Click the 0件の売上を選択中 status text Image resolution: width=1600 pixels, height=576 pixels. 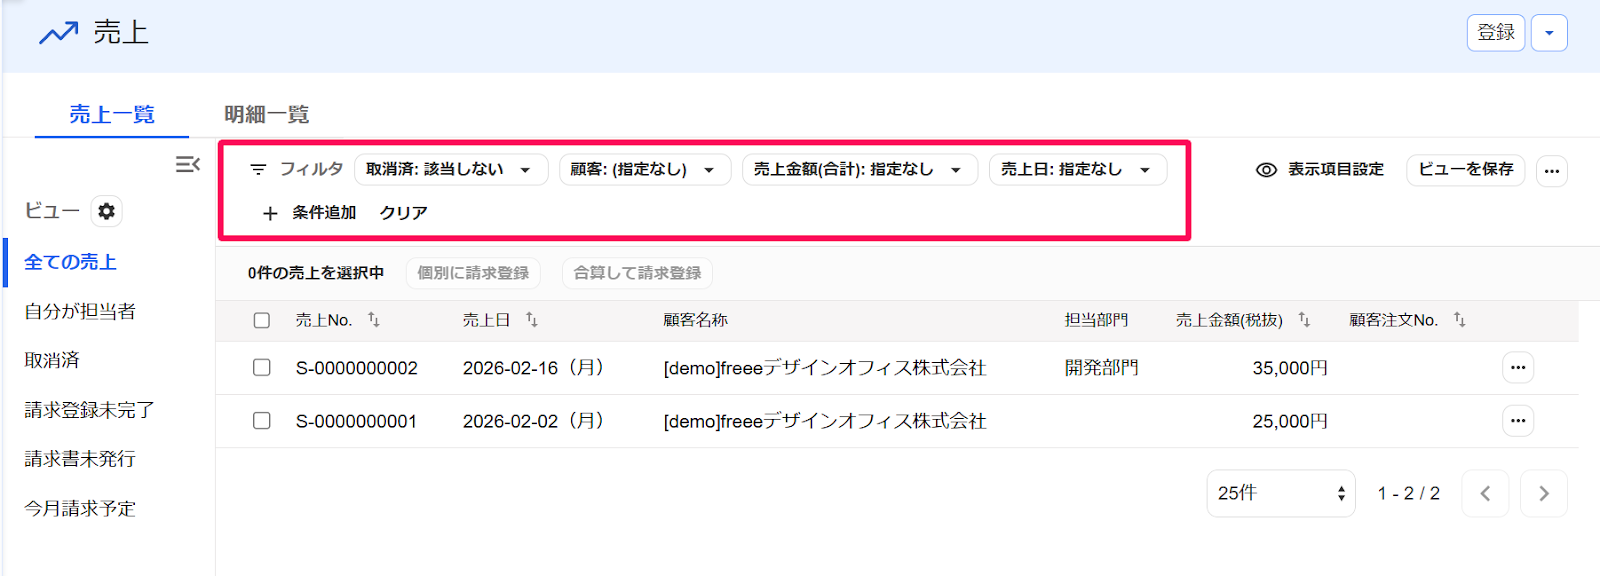coord(316,273)
